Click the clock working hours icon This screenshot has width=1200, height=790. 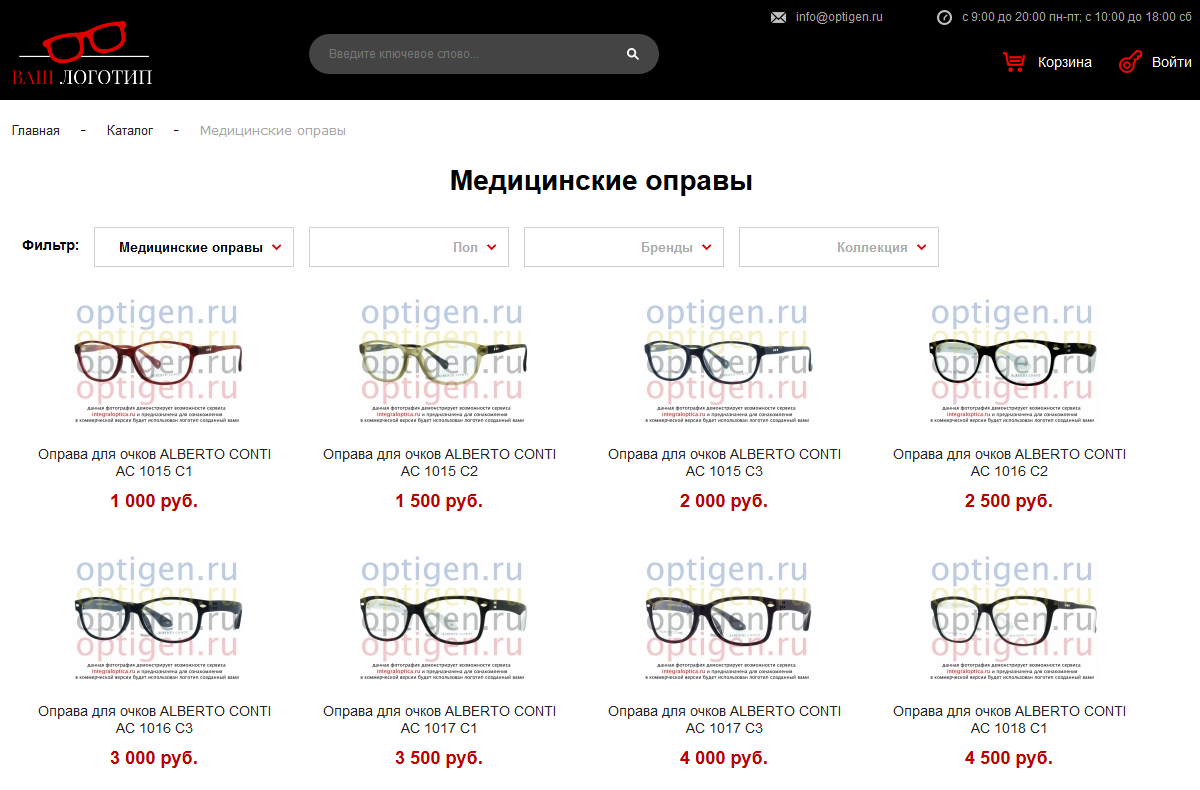(944, 17)
